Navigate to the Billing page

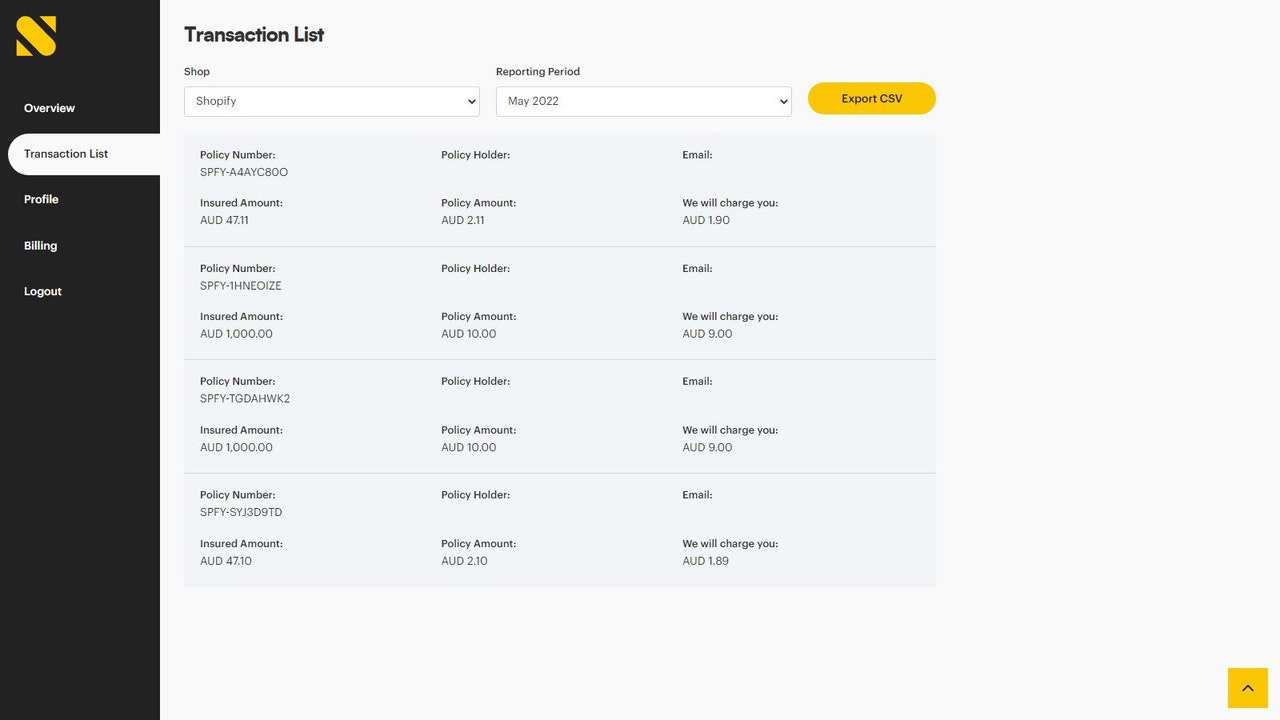click(x=40, y=245)
